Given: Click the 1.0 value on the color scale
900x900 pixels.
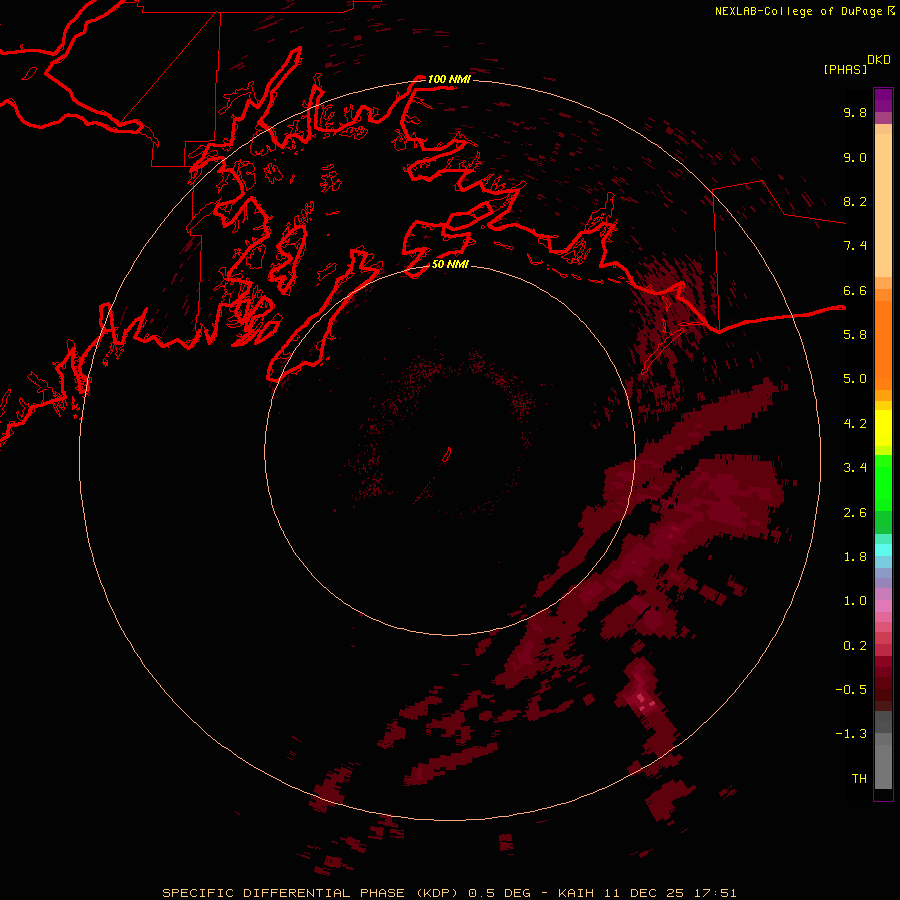Looking at the screenshot, I should point(855,601).
